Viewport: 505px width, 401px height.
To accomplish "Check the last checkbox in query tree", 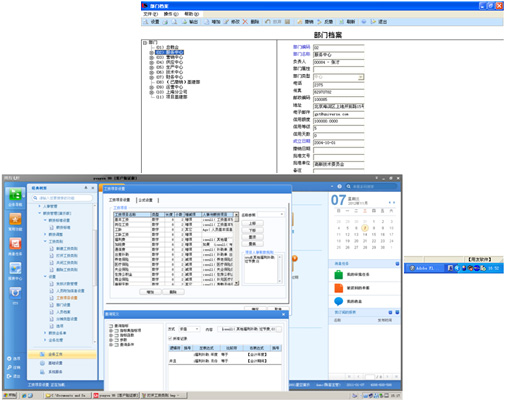I will click(x=117, y=344).
